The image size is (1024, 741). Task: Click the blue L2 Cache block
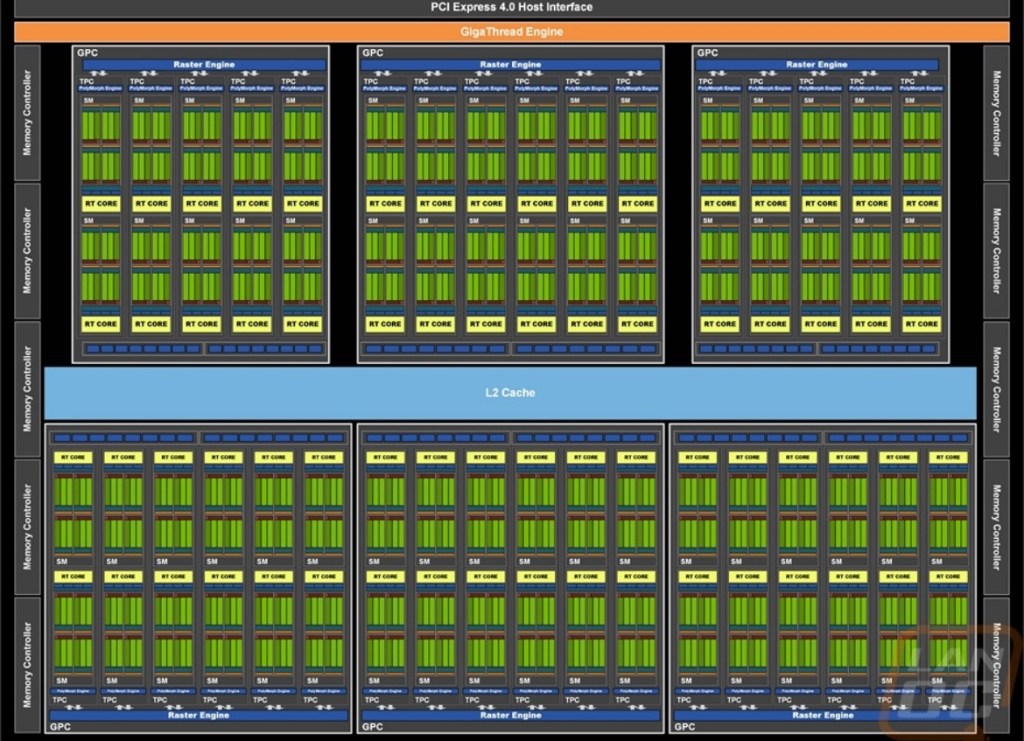511,393
